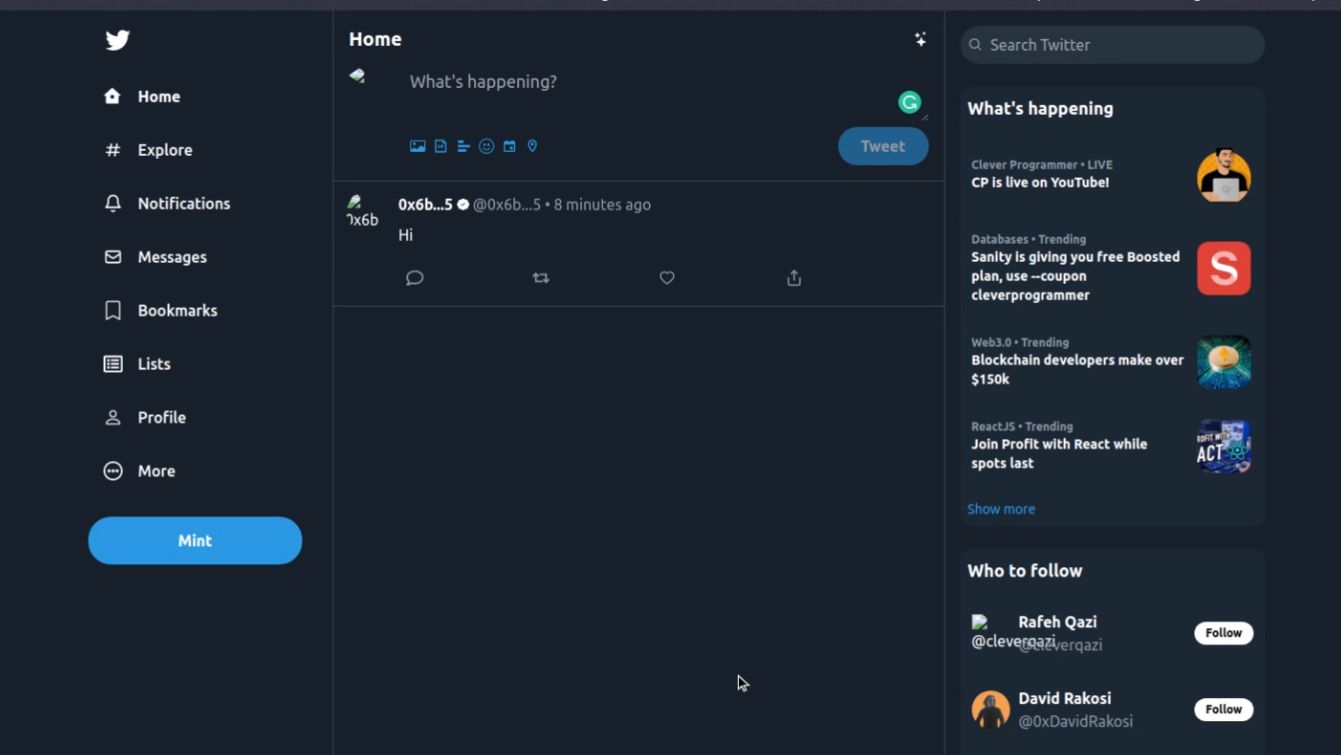This screenshot has width=1341, height=755.
Task: Click Show more under What's happening
Action: pos(1001,509)
